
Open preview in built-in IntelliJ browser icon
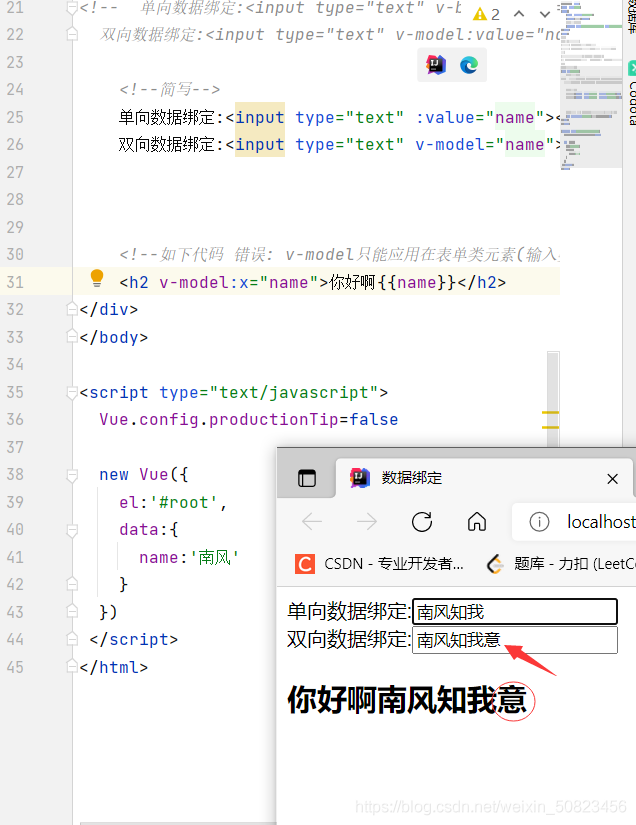coord(435,65)
